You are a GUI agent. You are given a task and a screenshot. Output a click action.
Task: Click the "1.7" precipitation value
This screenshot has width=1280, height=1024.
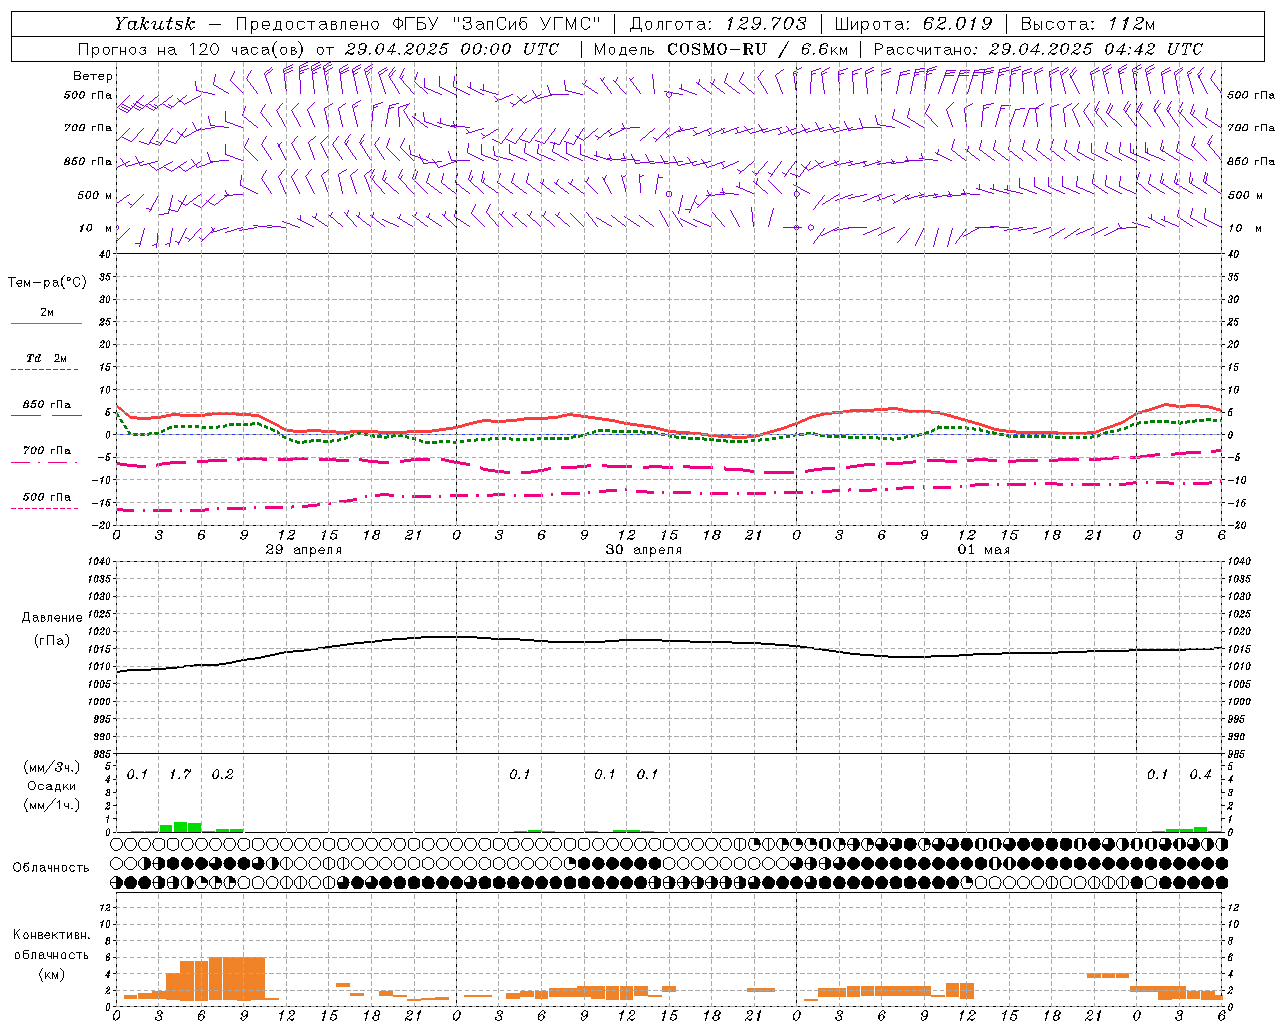pyautogui.click(x=180, y=774)
